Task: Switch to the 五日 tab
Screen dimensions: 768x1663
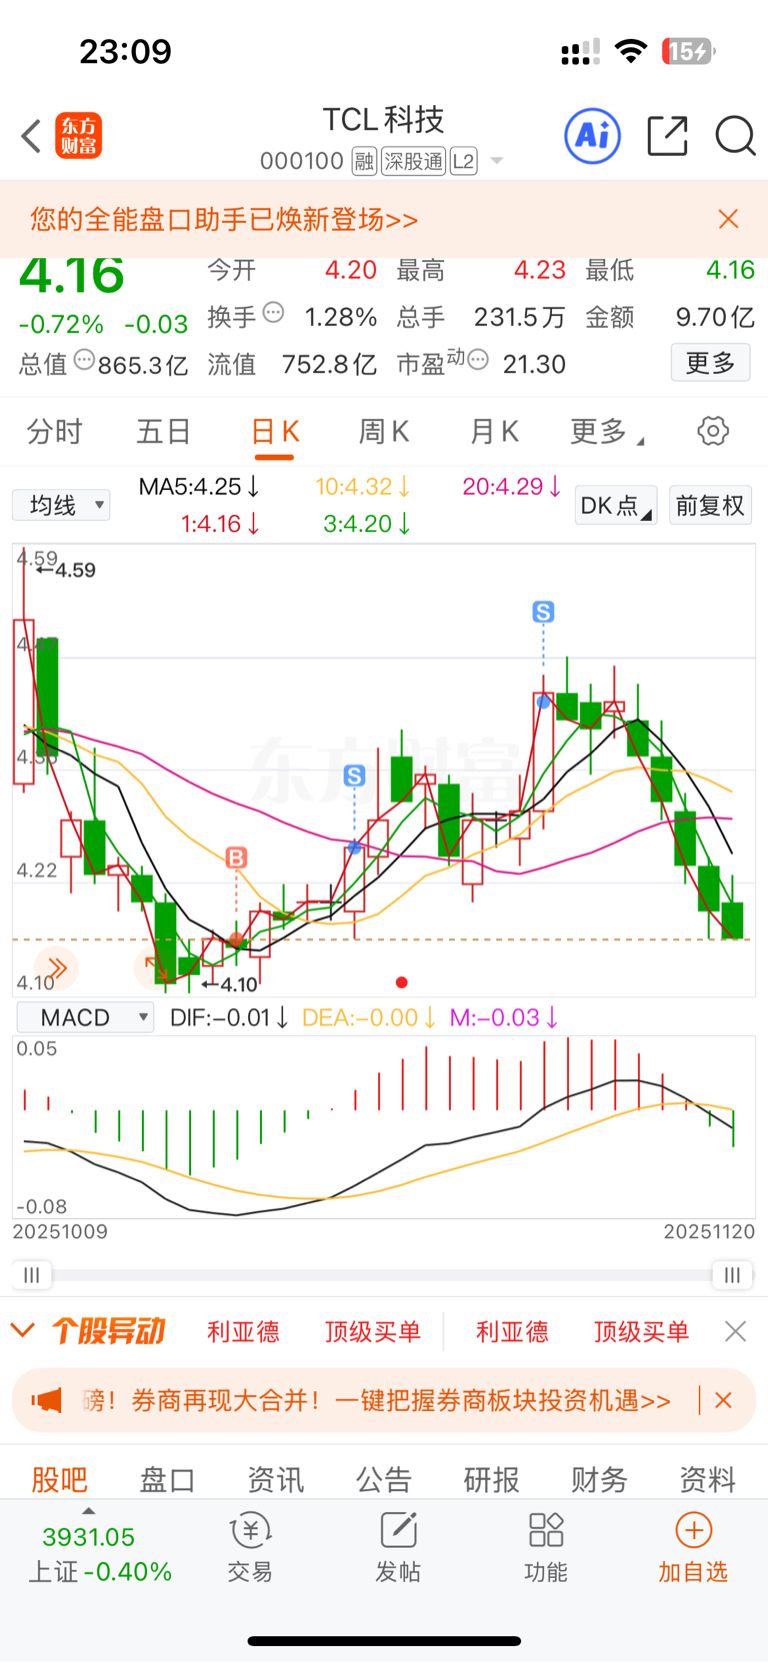Action: tap(164, 431)
